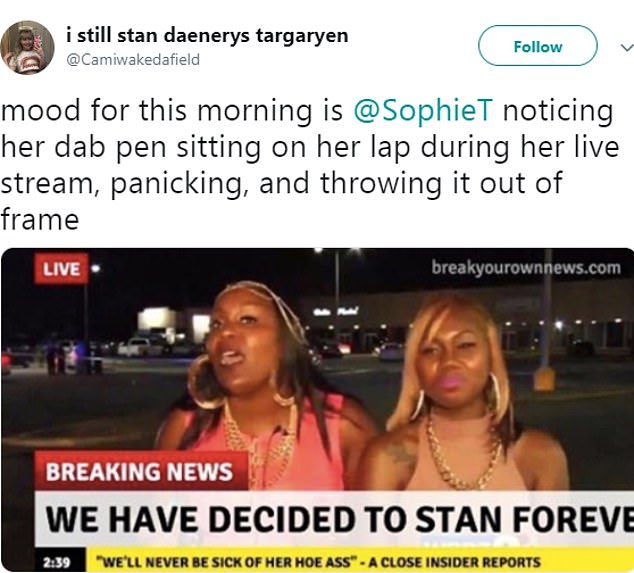This screenshot has height=573, width=634.
Task: Click the white dot beside the LIVE badge
Action: point(95,268)
